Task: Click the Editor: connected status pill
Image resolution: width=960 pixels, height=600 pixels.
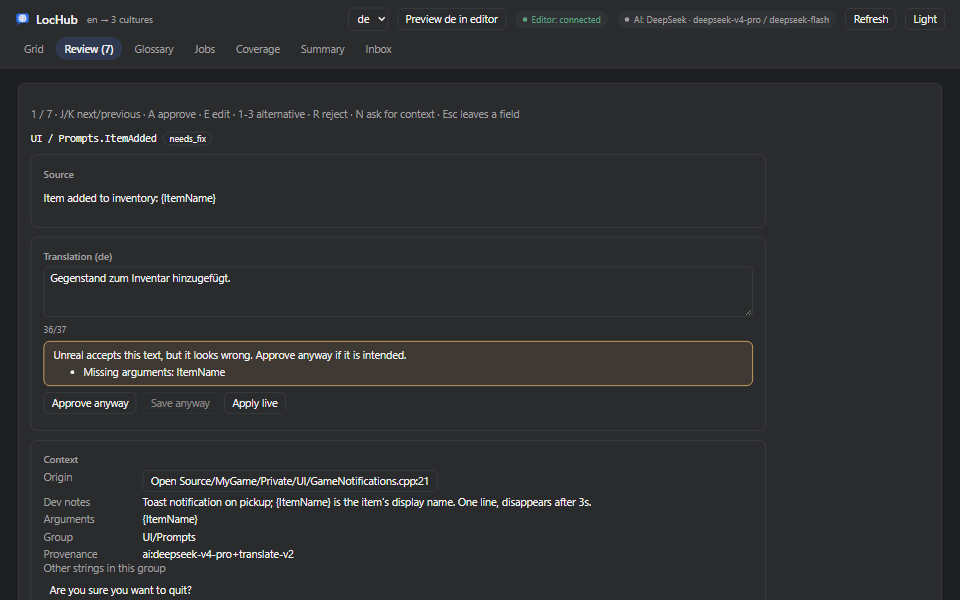Action: [x=561, y=20]
